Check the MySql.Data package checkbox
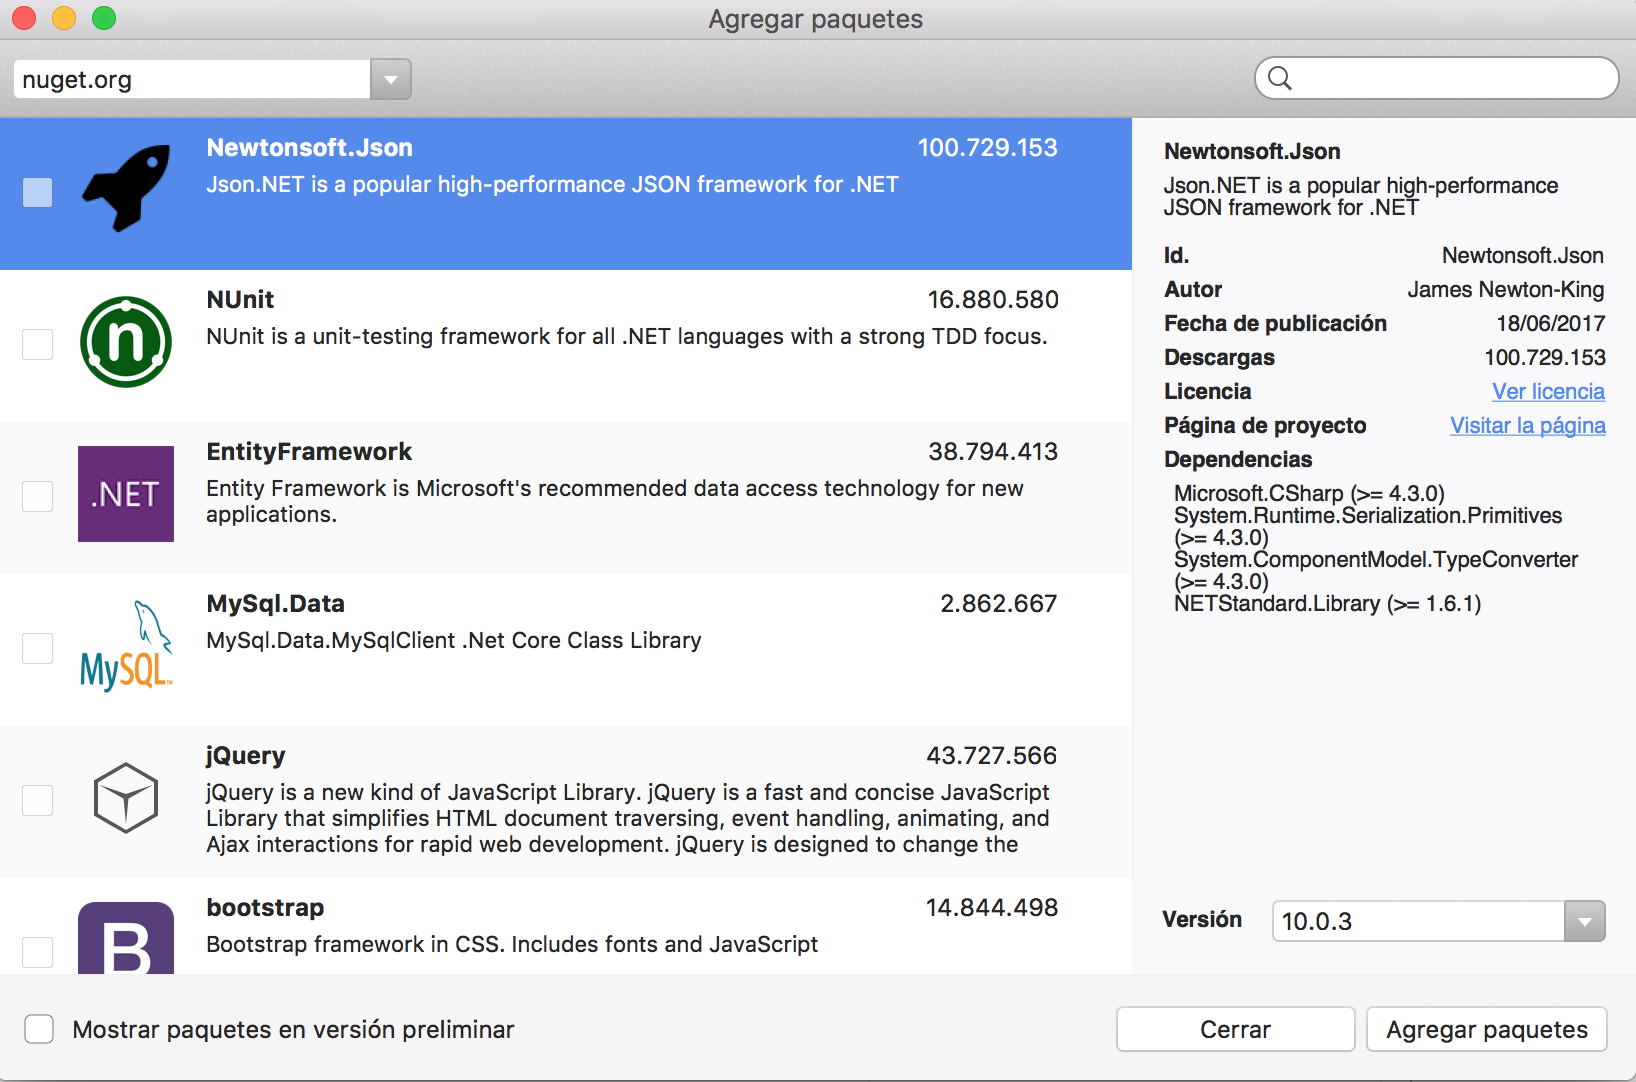This screenshot has height=1082, width=1636. coord(38,648)
